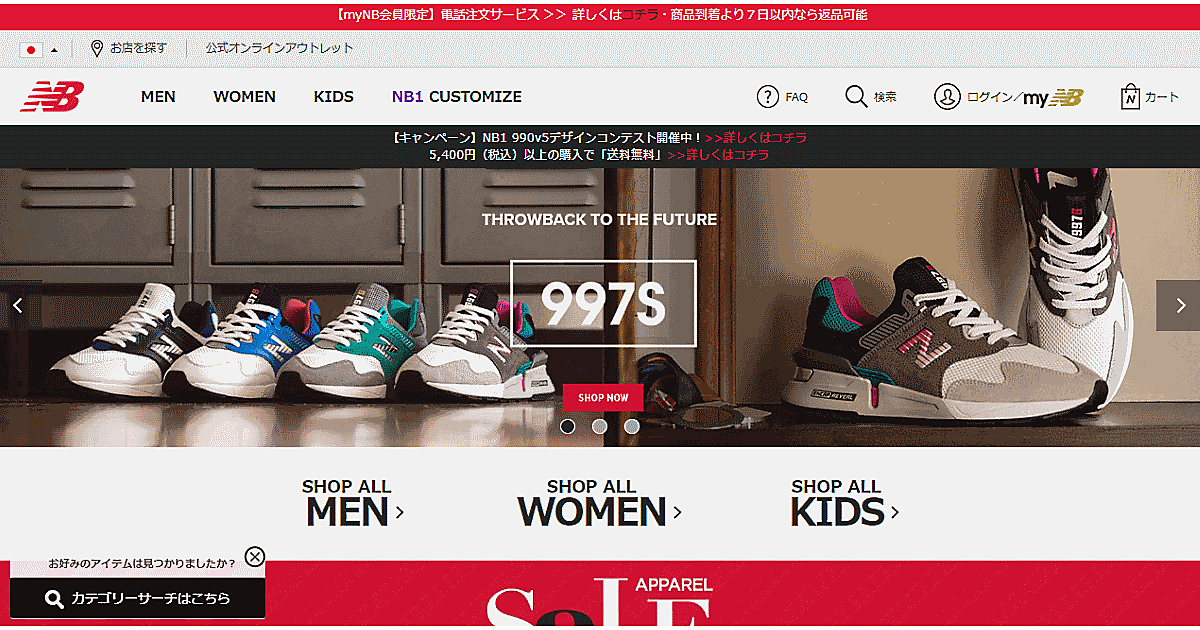Expand the Japan flag country selector

39,49
